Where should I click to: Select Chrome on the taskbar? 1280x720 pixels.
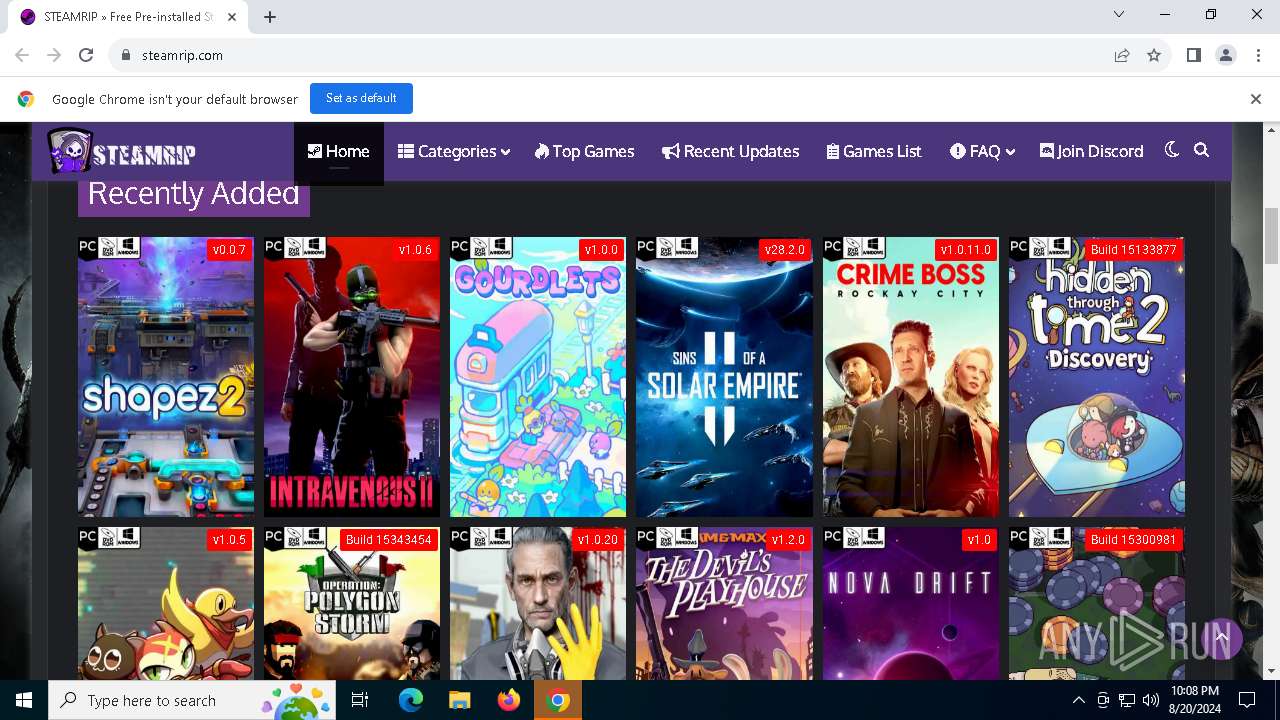point(559,700)
